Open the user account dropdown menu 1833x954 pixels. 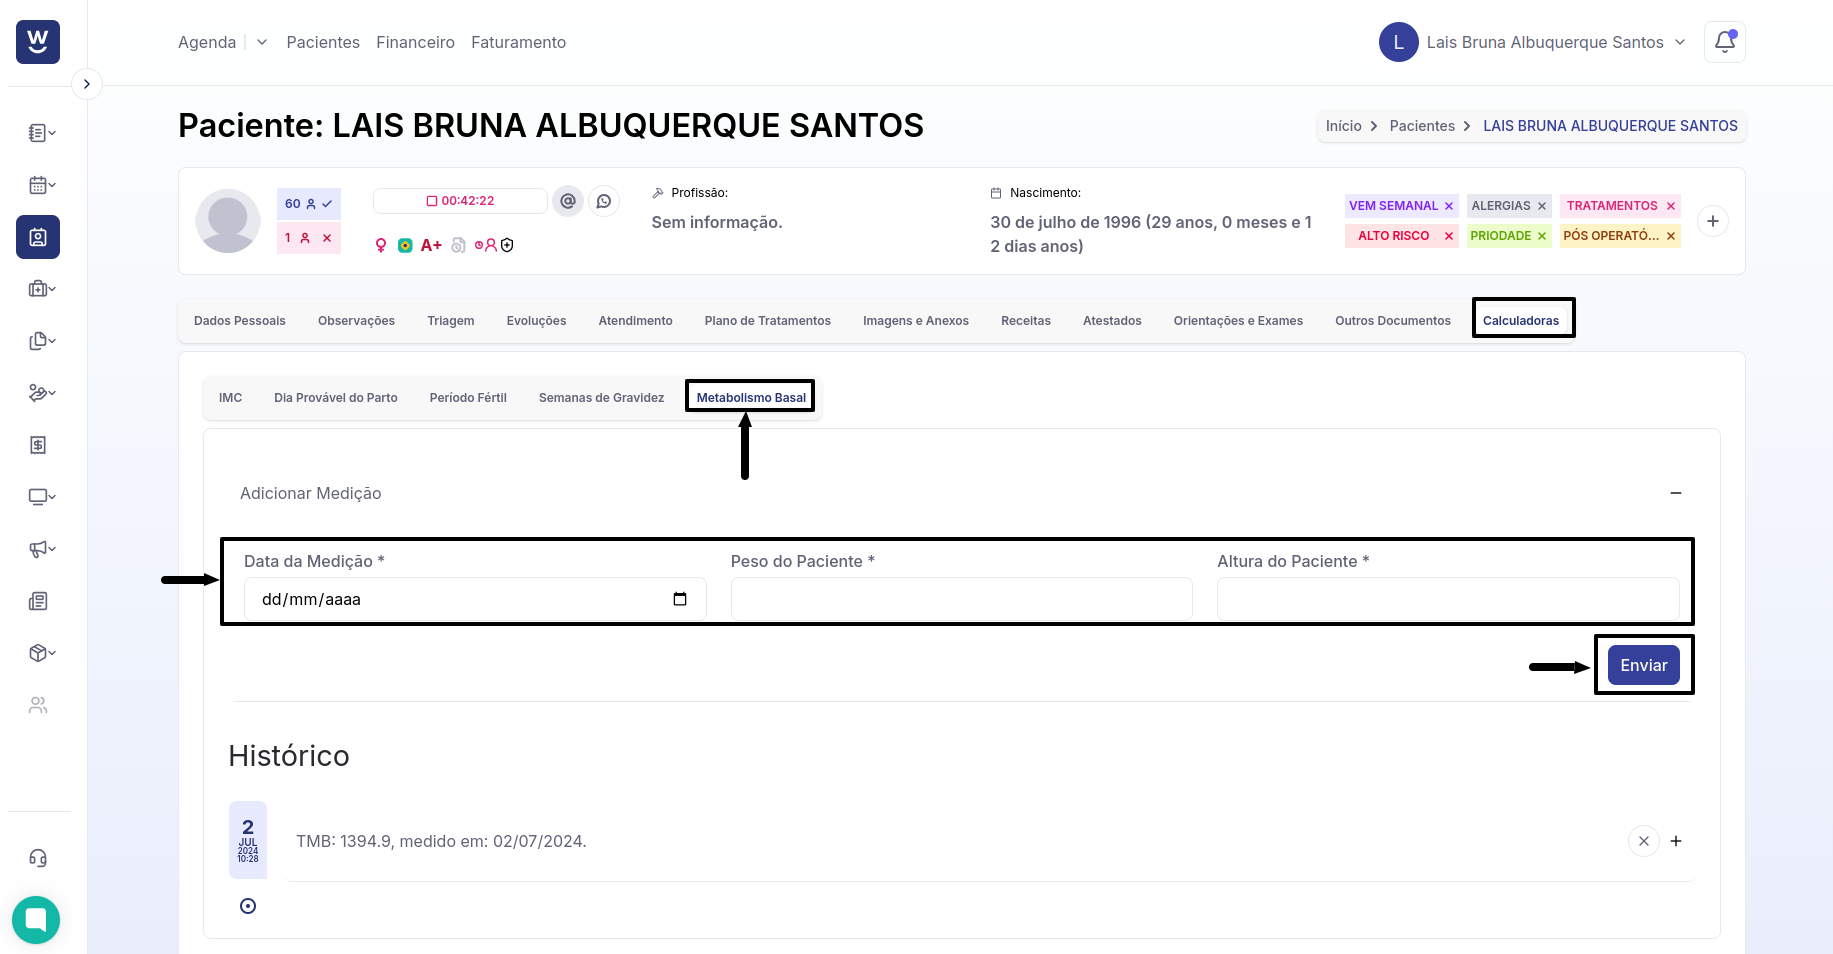click(x=1533, y=42)
